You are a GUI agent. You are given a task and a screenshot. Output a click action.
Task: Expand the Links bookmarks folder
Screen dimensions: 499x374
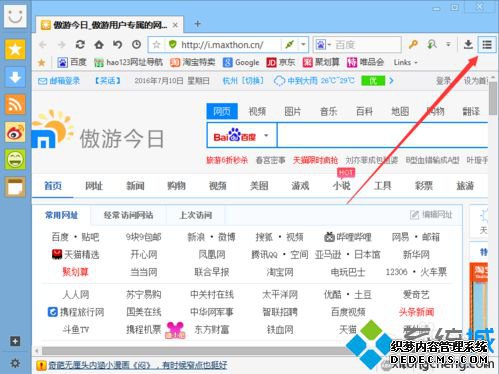click(x=405, y=62)
